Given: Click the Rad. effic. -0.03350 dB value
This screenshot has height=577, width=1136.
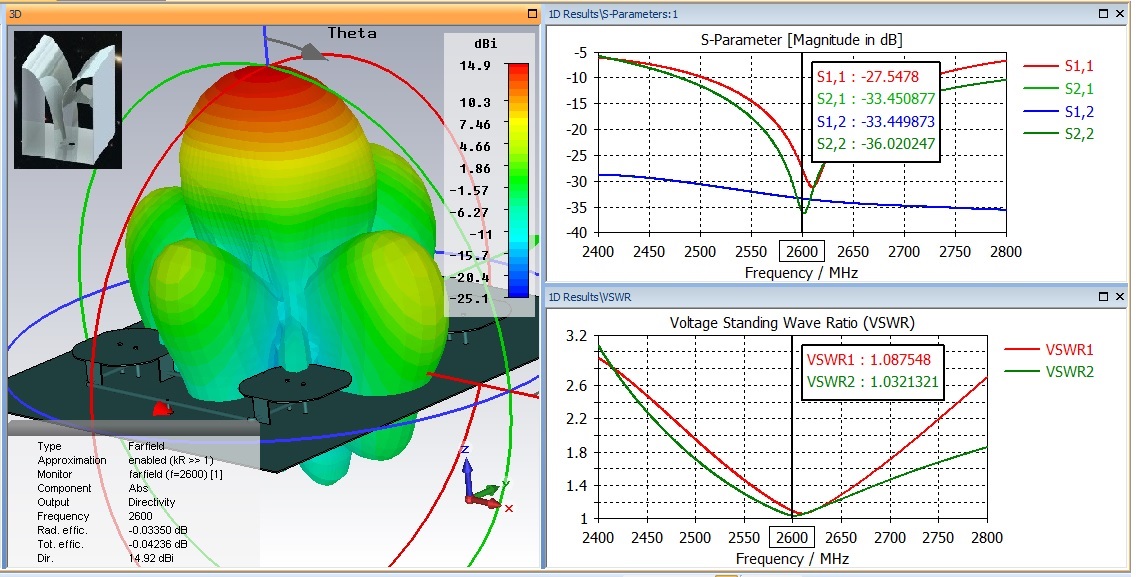Looking at the screenshot, I should point(158,530).
